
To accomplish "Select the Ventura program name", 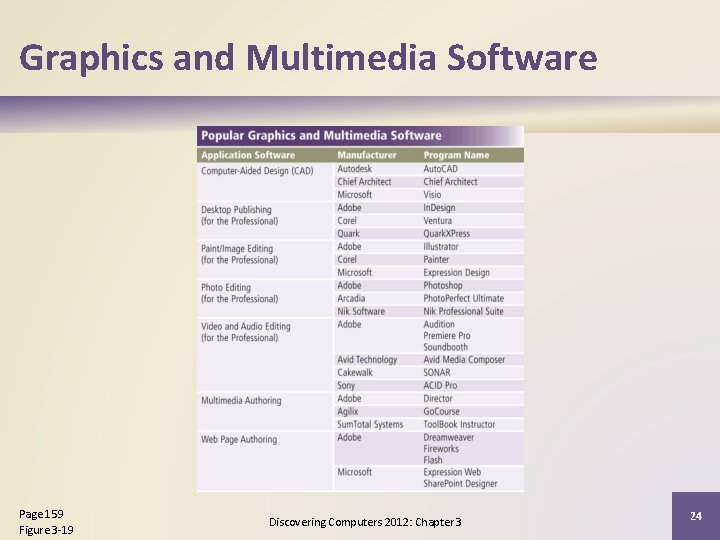I will [x=438, y=220].
